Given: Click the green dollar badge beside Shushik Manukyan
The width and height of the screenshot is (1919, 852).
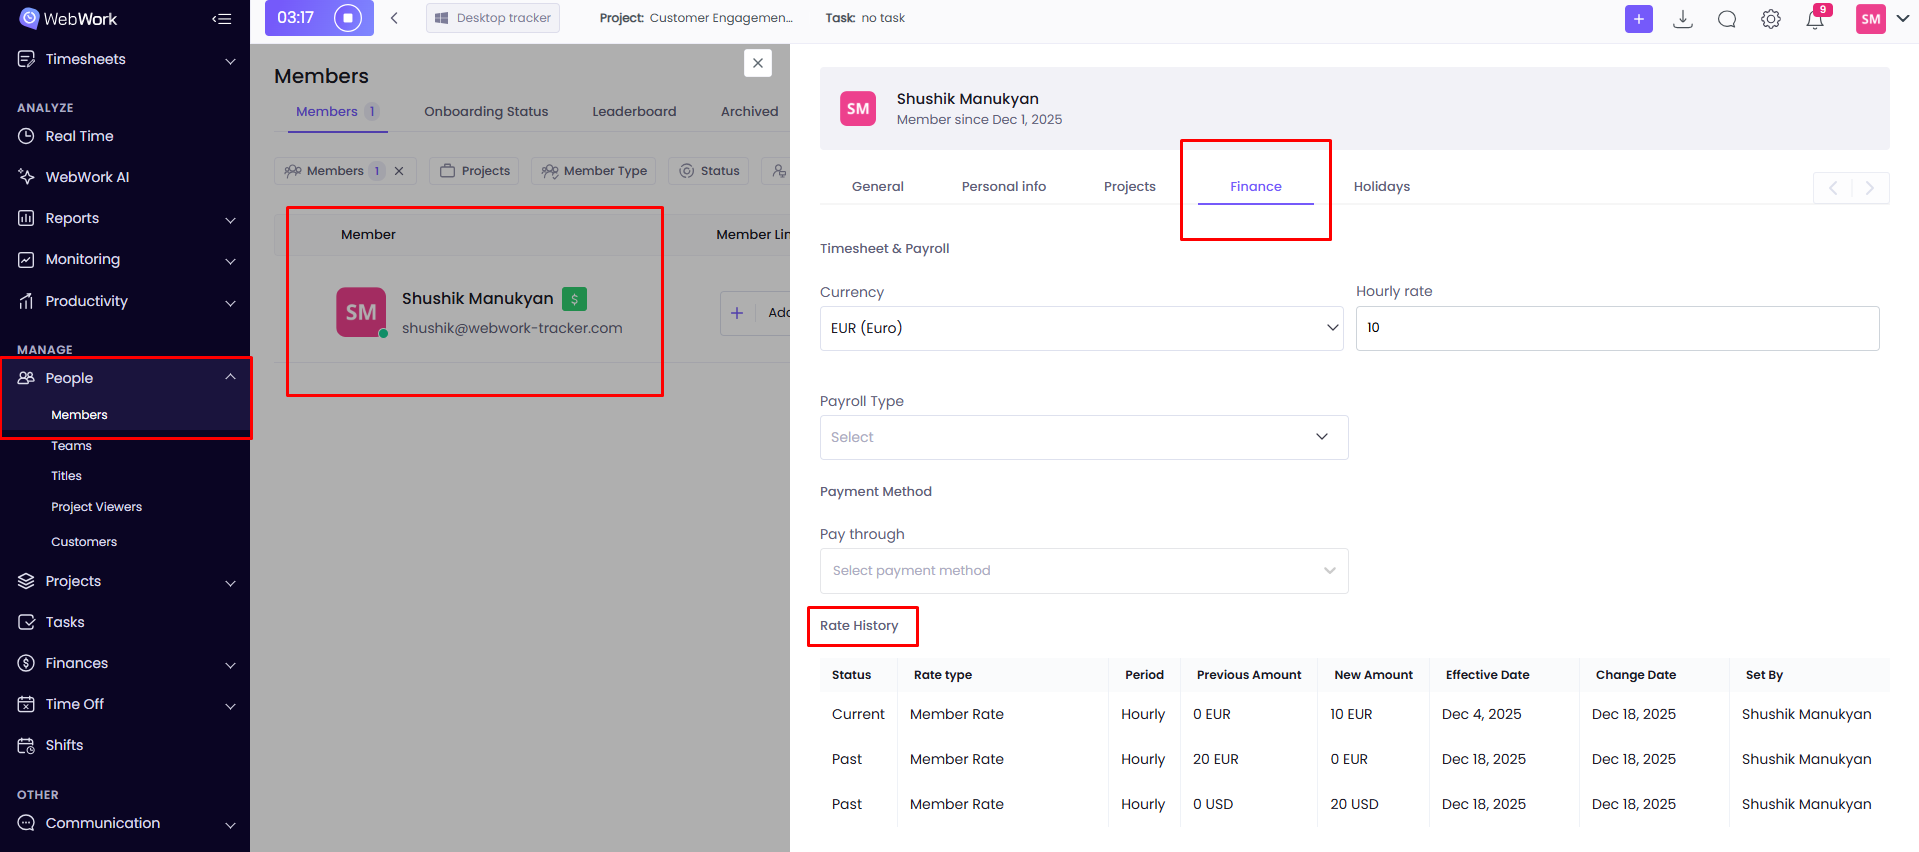Looking at the screenshot, I should click(x=574, y=299).
